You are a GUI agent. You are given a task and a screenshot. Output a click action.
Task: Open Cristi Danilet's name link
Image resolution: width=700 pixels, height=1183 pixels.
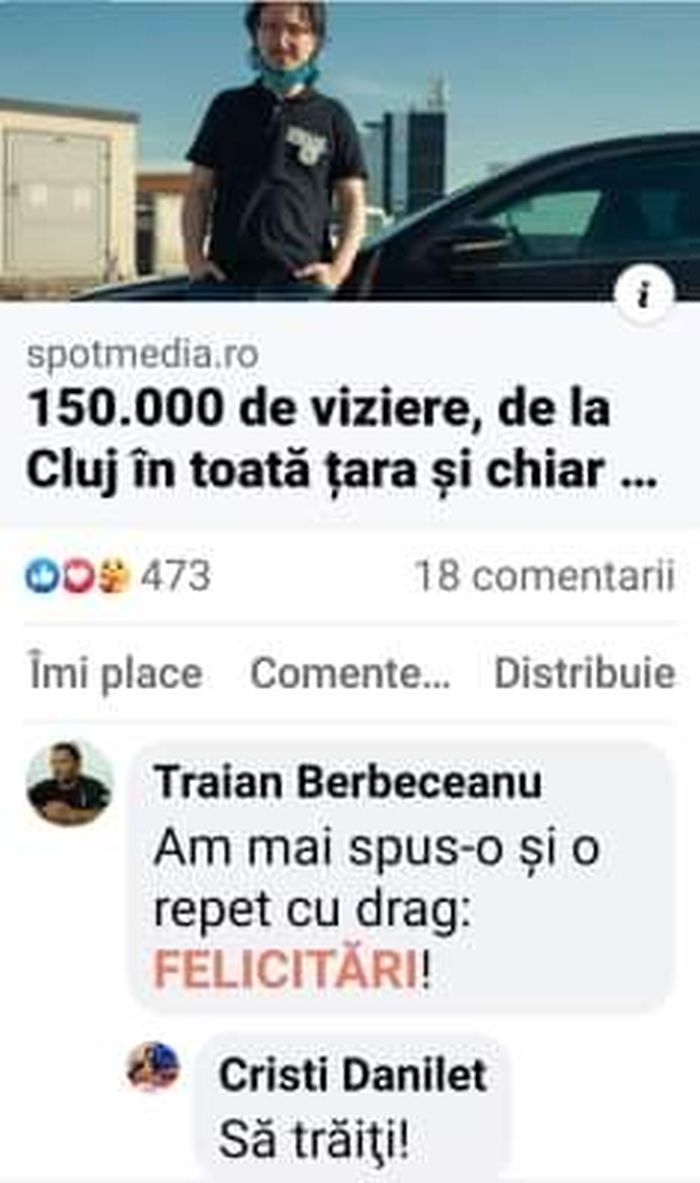click(x=352, y=1074)
